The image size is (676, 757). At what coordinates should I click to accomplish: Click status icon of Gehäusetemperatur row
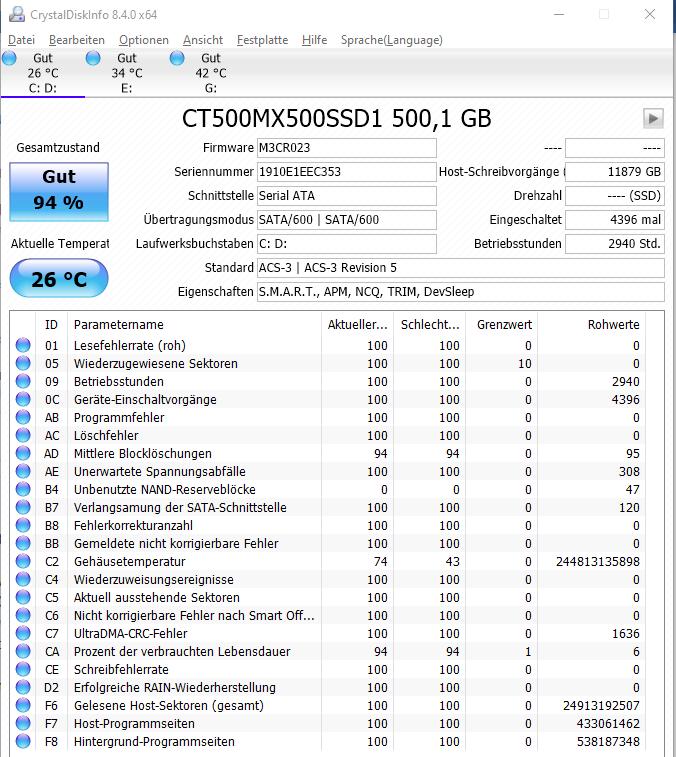(23, 561)
